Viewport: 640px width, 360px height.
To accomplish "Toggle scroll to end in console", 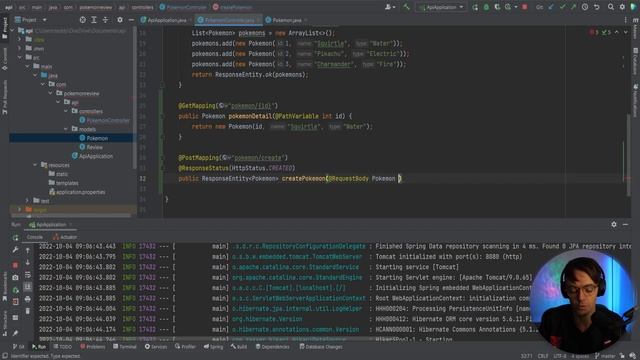I will [x=28, y=287].
